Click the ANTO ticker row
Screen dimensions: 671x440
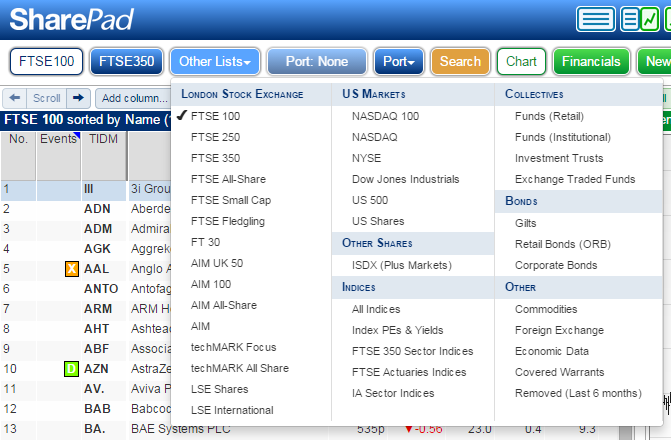[101, 289]
